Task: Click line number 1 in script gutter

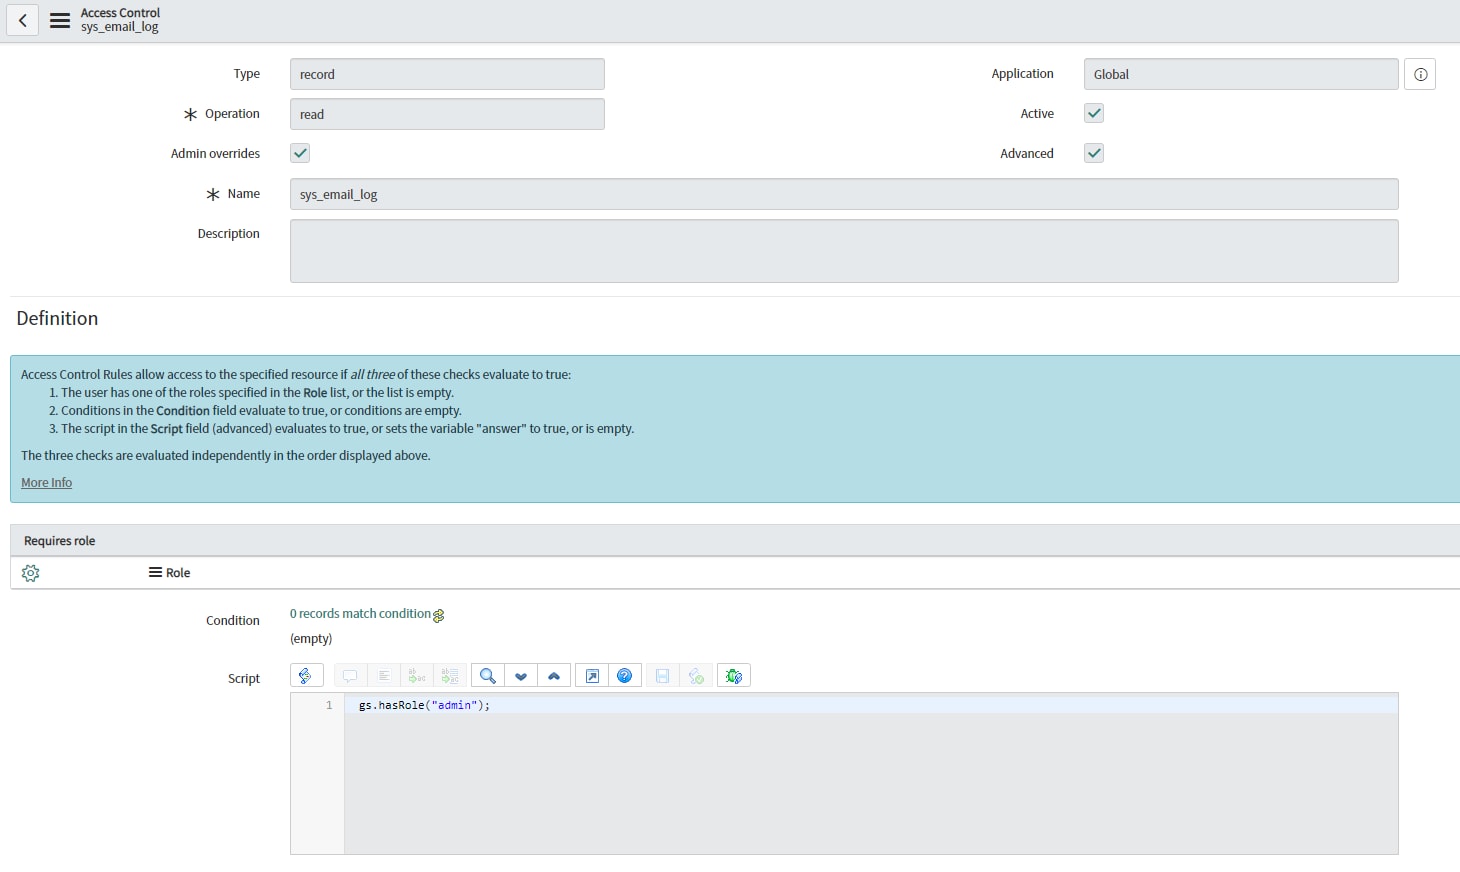Action: click(329, 705)
